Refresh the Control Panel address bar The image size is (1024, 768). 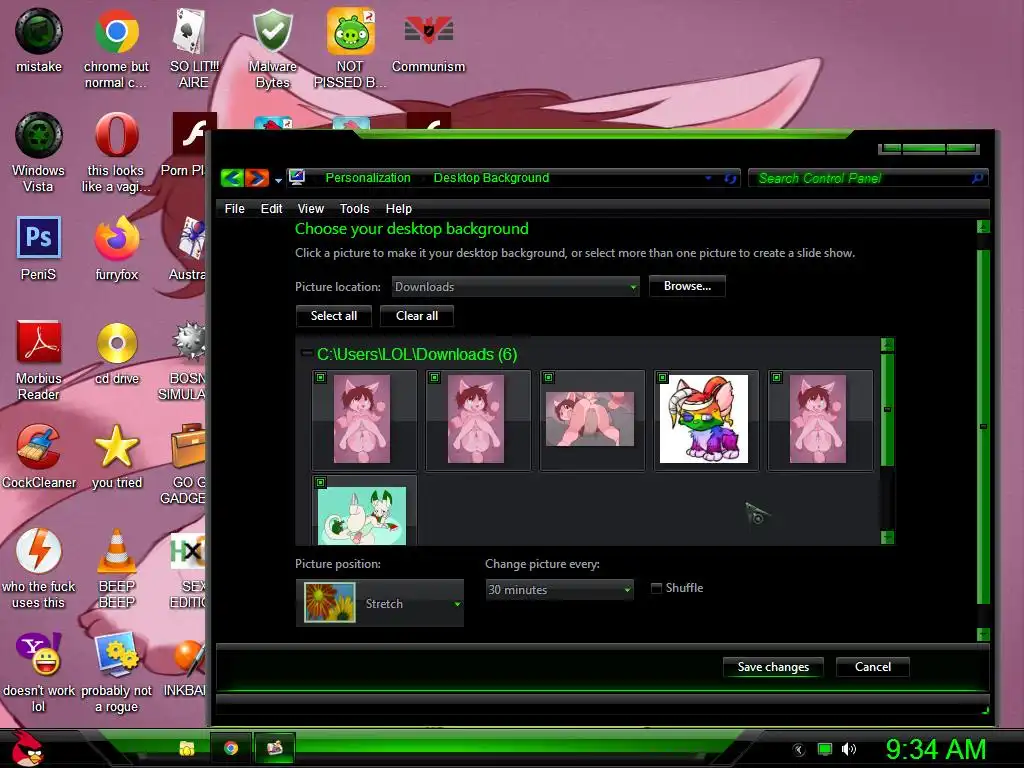click(x=730, y=178)
